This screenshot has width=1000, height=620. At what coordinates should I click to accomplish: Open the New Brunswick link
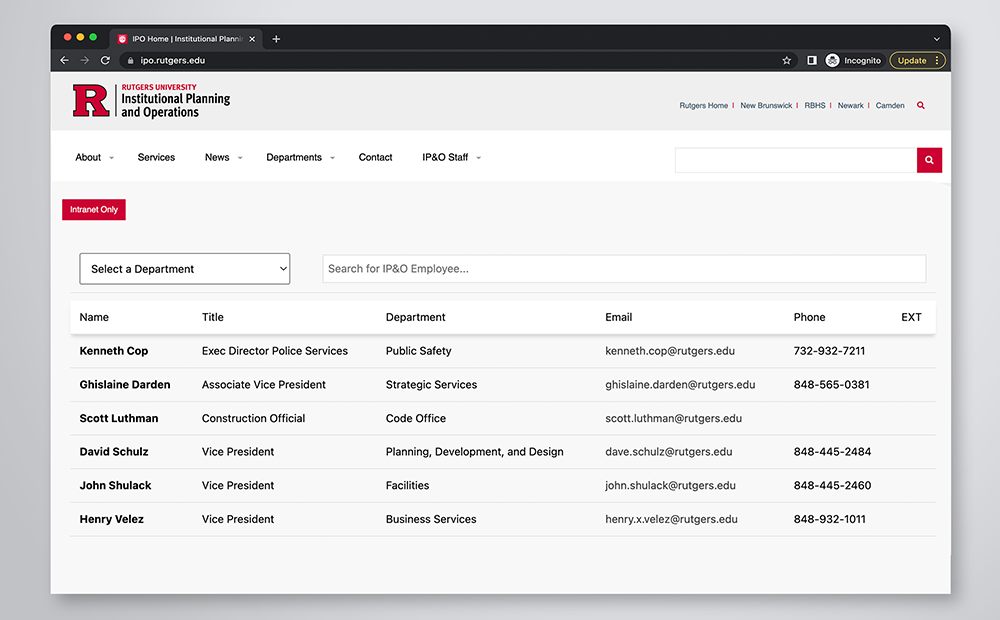click(x=766, y=106)
